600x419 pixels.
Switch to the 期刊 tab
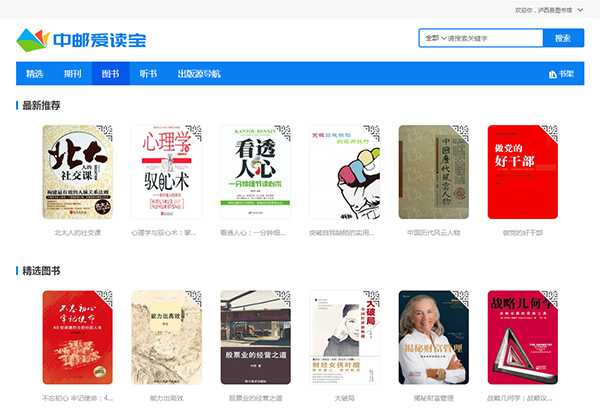[x=72, y=73]
